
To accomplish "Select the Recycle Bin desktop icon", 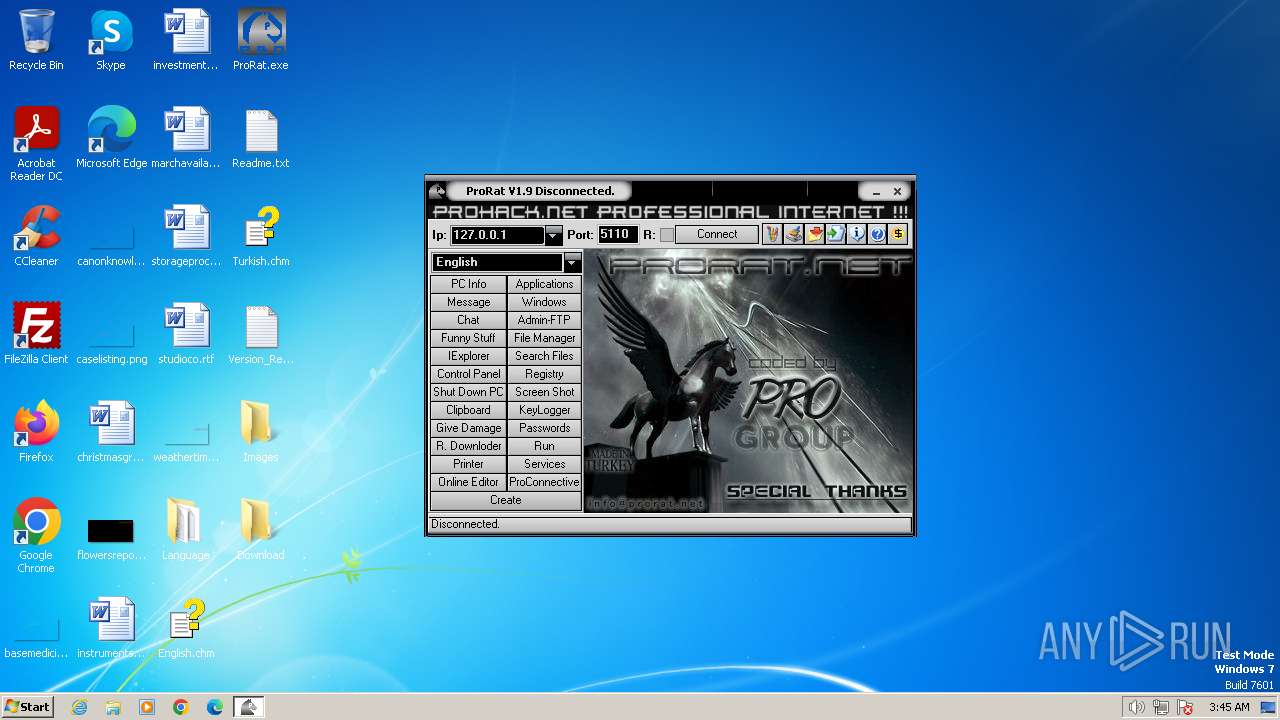I will tap(36, 40).
